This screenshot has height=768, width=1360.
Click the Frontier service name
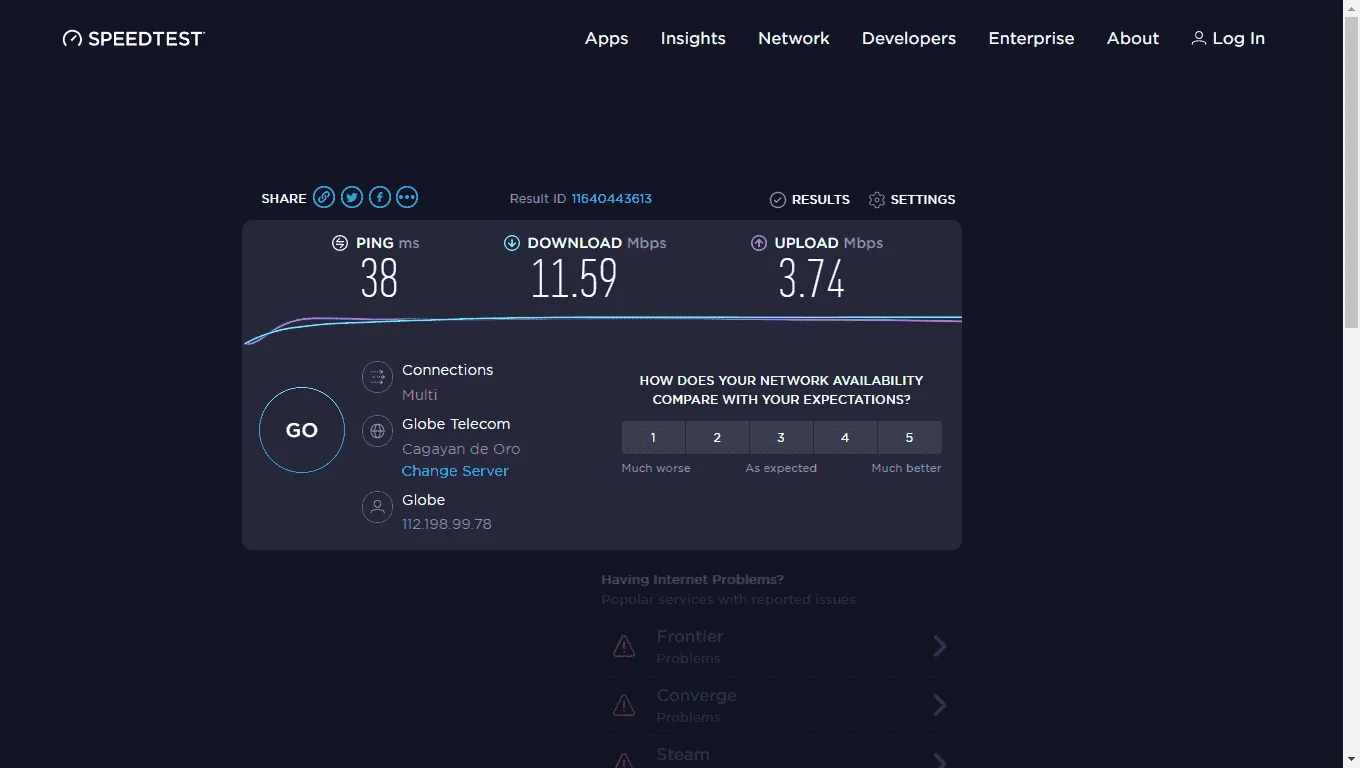689,636
